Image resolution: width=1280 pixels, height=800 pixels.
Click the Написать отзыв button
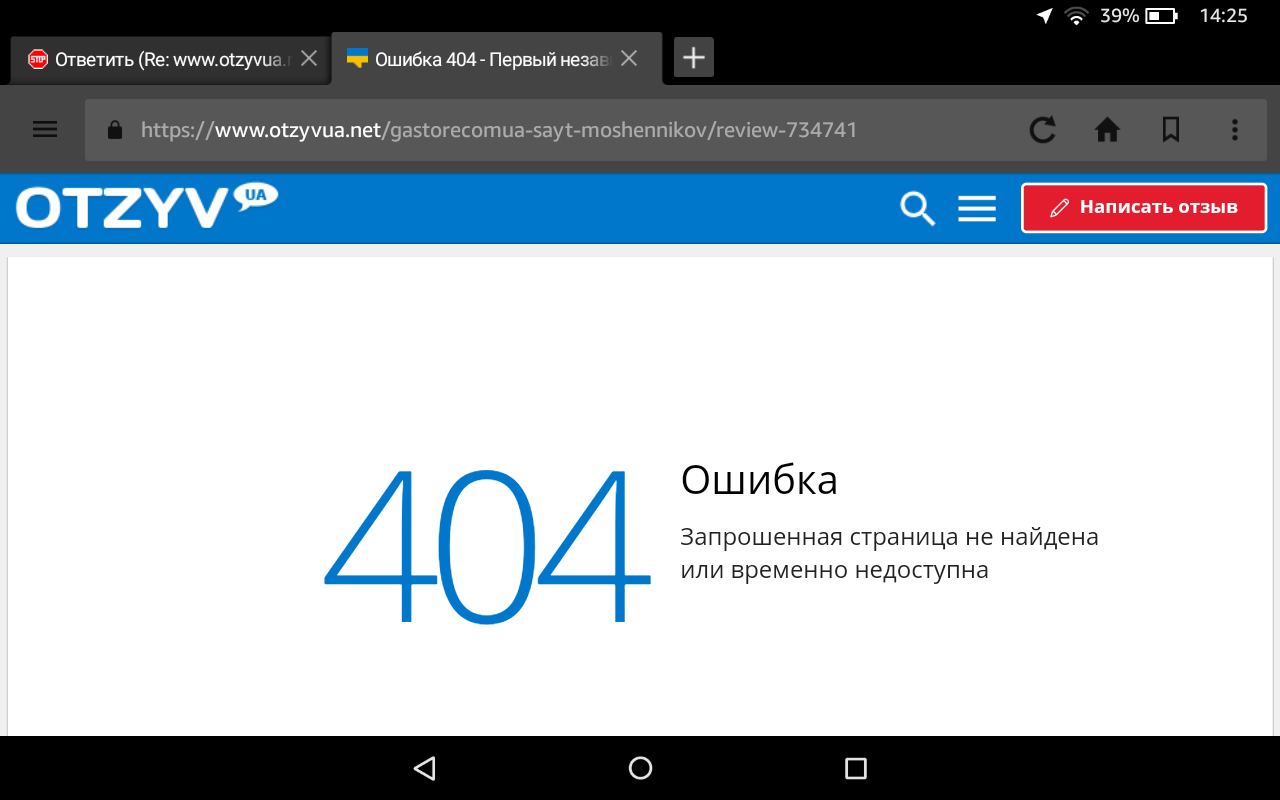coord(1144,208)
